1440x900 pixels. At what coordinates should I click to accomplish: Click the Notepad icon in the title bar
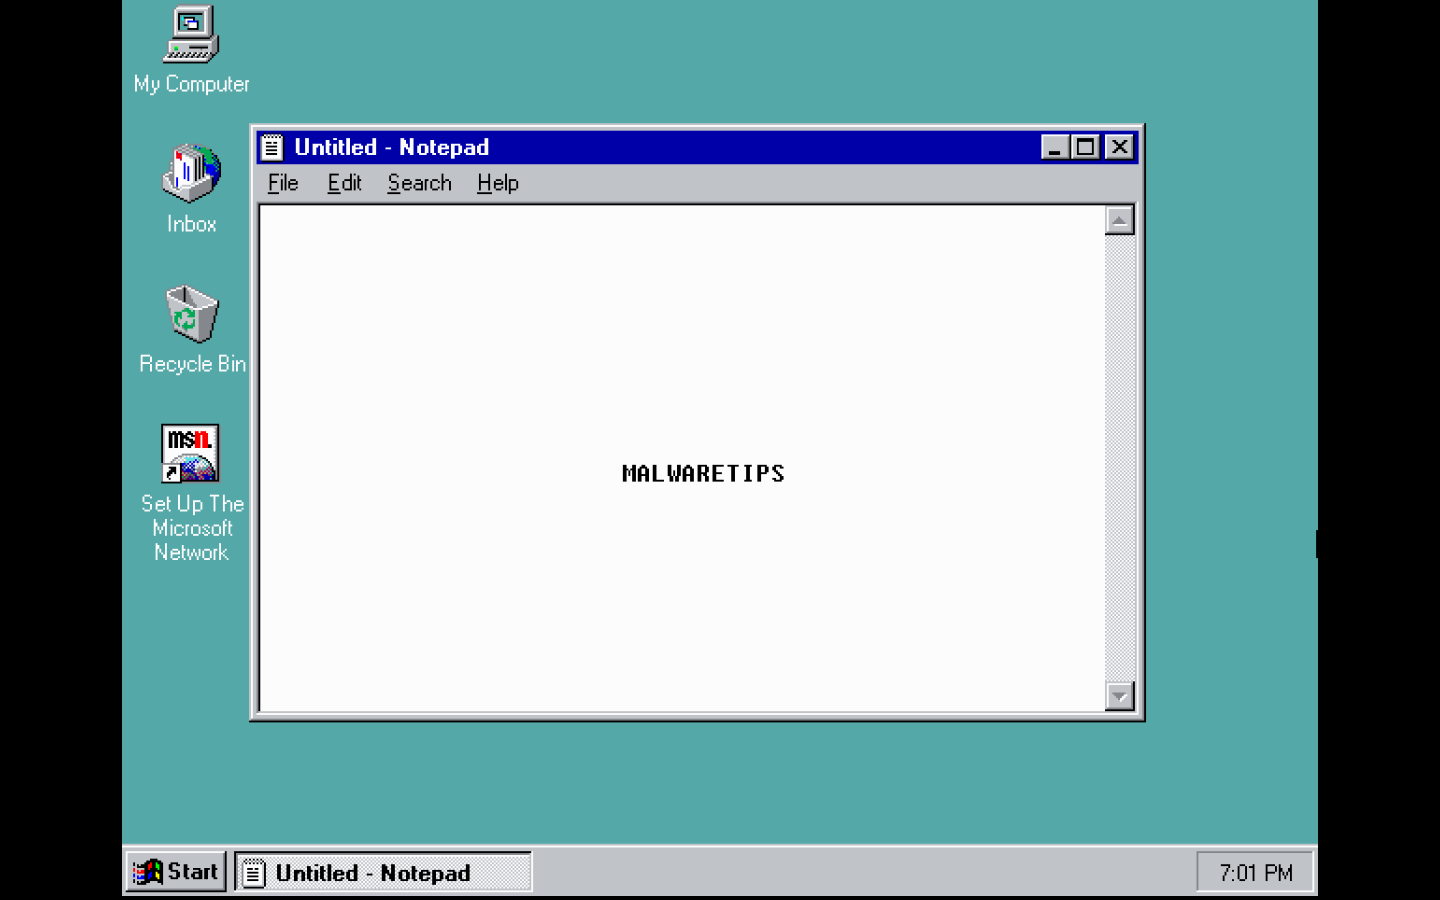click(272, 148)
